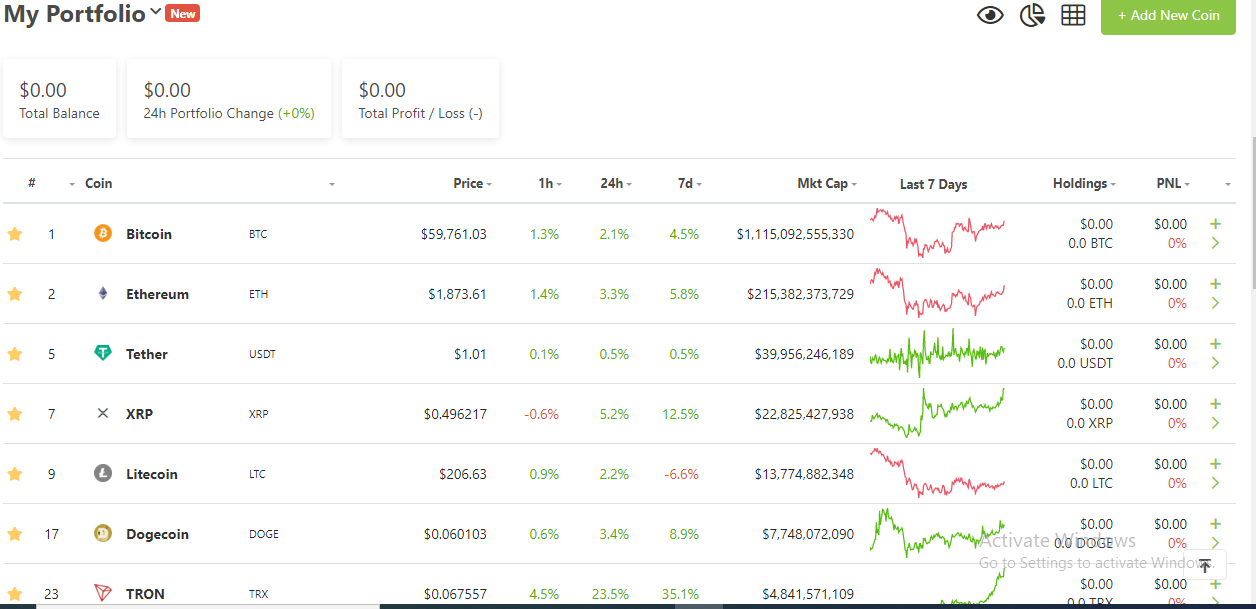Expand the Bitcoin row chevron arrow
The width and height of the screenshot is (1256, 609).
click(x=1215, y=243)
